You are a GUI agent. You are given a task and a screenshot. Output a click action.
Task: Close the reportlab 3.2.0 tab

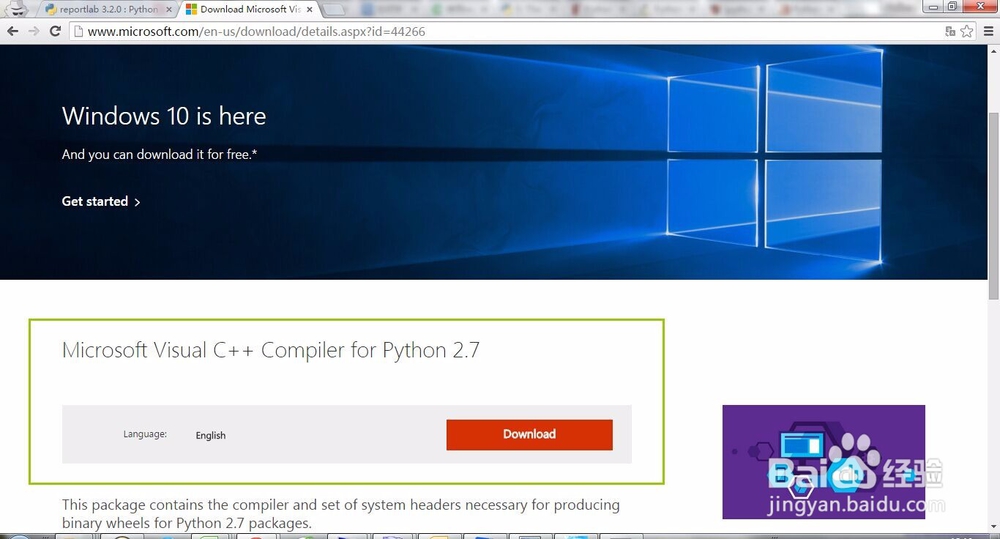(x=169, y=10)
